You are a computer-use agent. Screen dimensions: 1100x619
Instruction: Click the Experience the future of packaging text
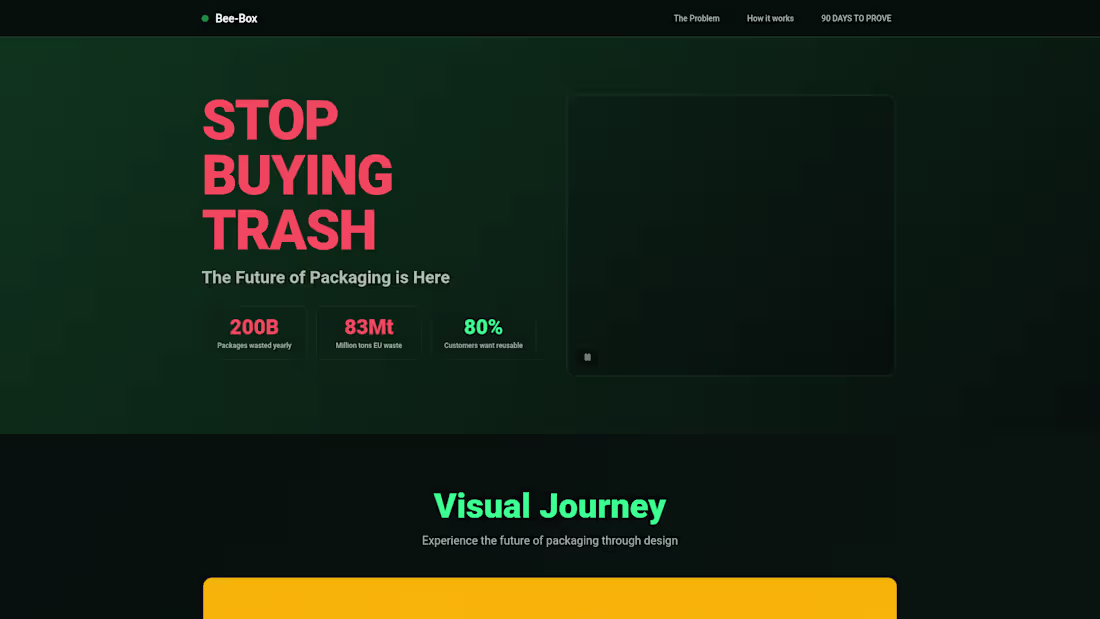tap(549, 540)
